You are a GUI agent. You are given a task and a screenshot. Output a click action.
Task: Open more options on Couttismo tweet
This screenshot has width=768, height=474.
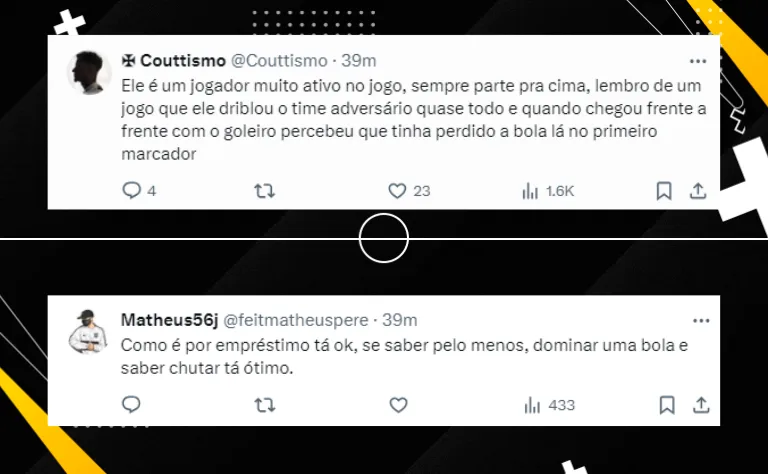(x=697, y=61)
